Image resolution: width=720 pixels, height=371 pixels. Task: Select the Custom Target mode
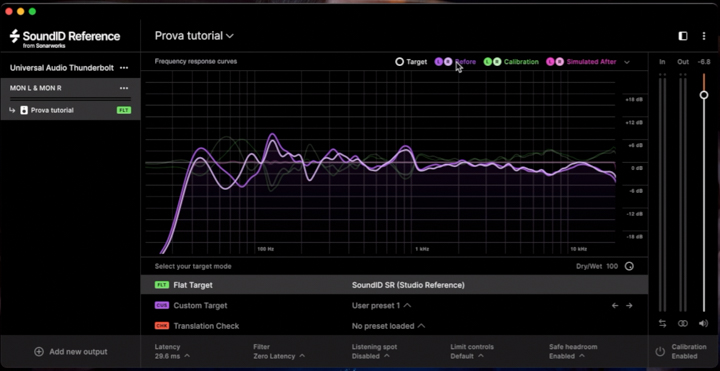394,305
